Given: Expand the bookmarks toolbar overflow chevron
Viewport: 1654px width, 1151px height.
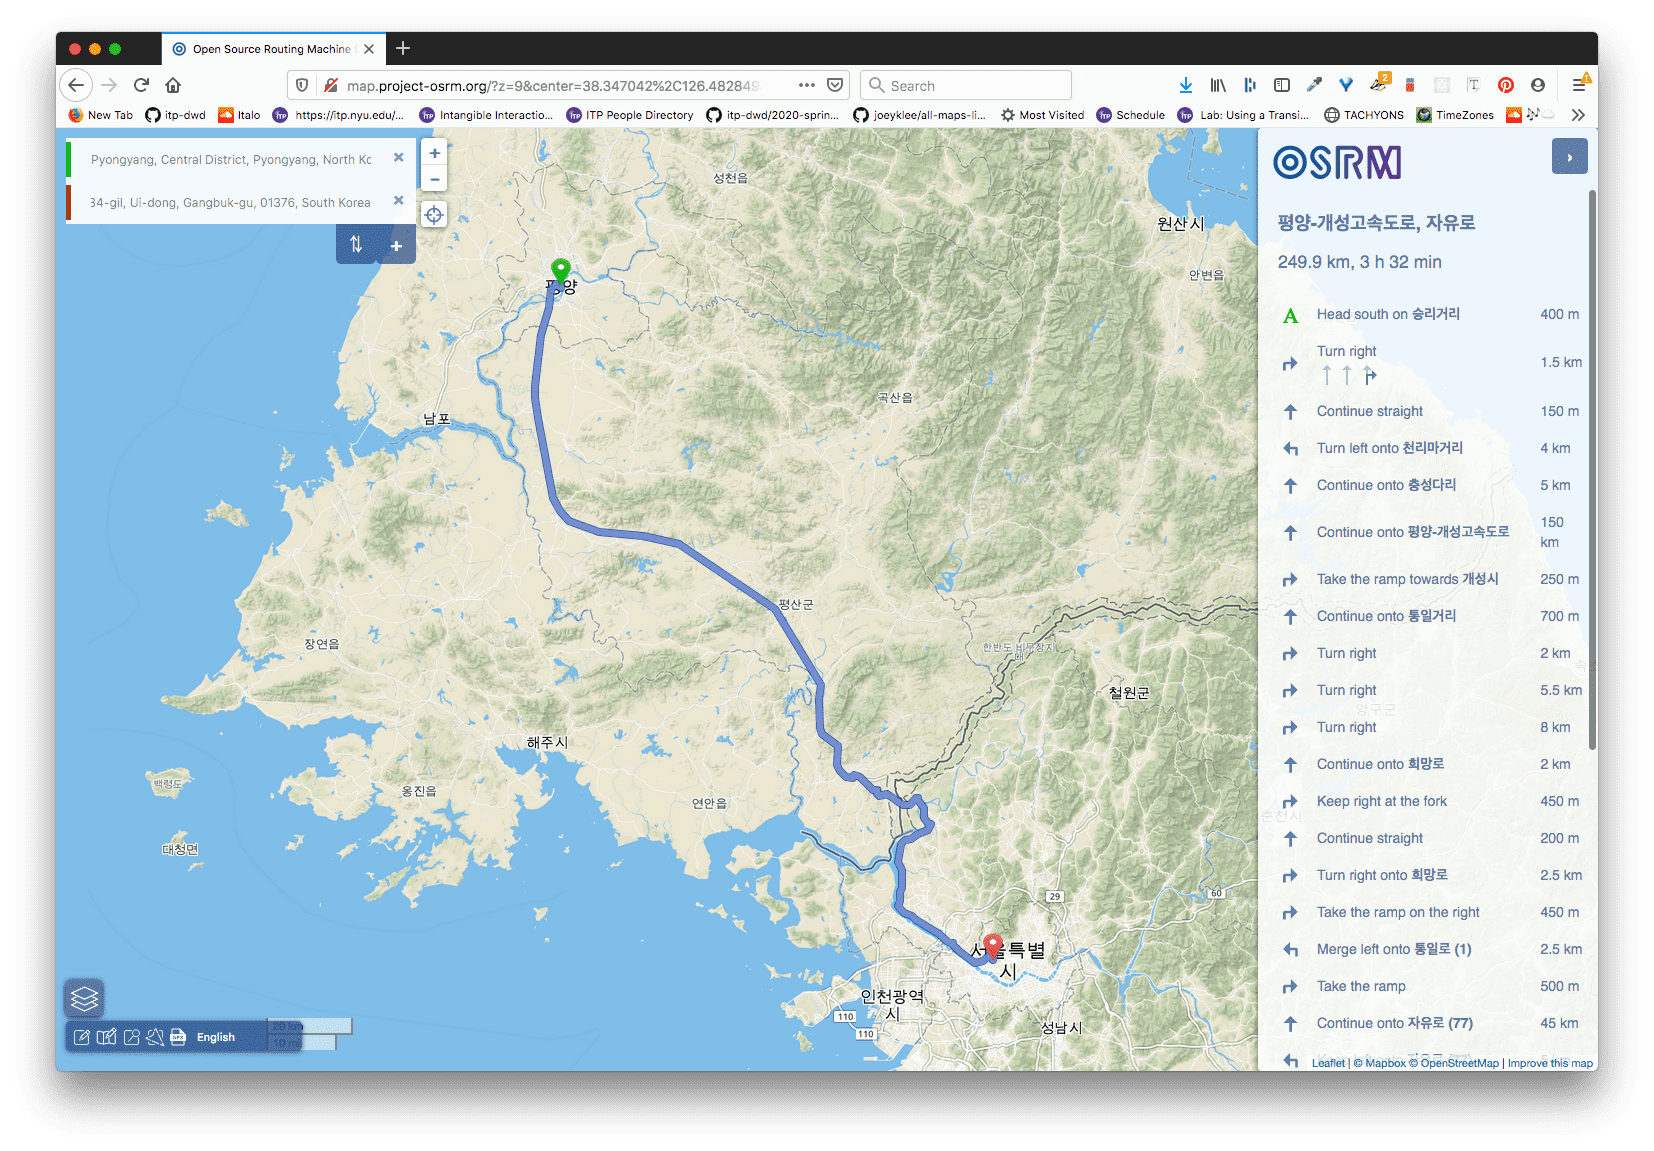Looking at the screenshot, I should point(1578,115).
